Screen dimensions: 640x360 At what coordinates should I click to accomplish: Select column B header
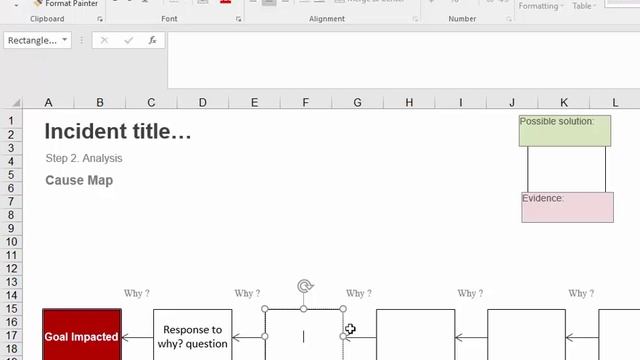point(100,102)
